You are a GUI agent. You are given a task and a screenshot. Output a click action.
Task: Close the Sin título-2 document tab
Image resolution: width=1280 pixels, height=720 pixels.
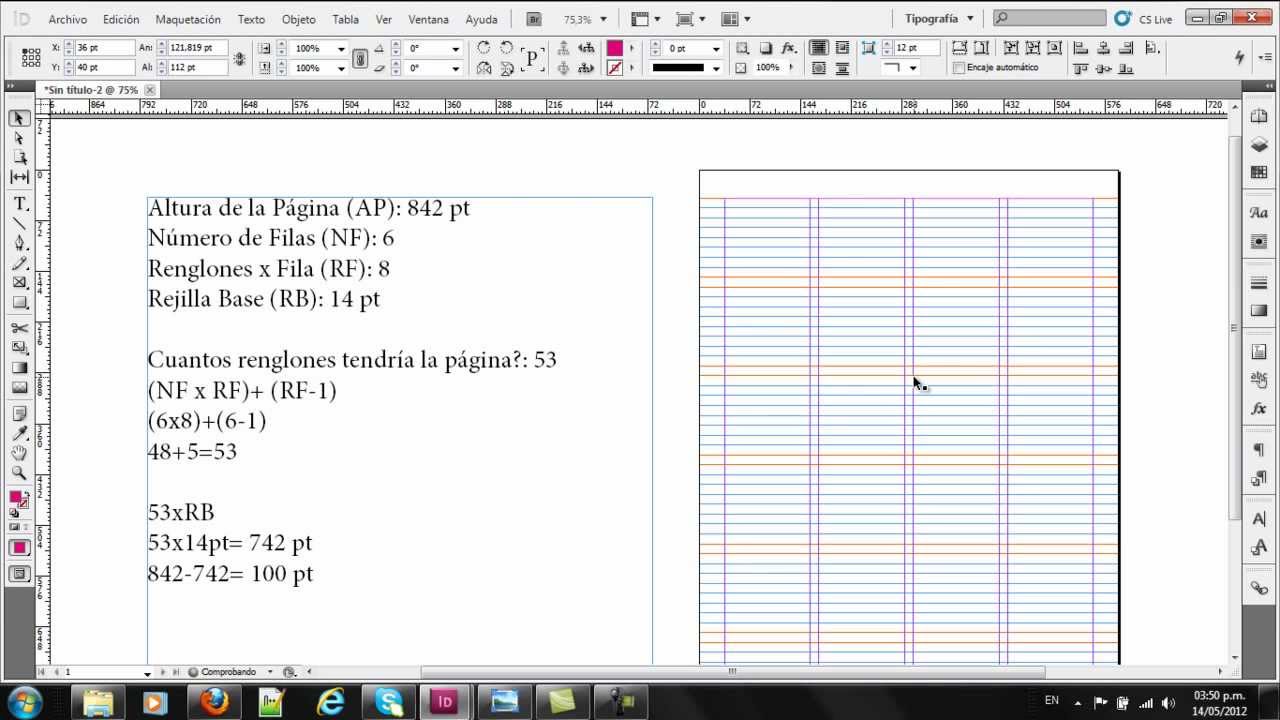(150, 90)
